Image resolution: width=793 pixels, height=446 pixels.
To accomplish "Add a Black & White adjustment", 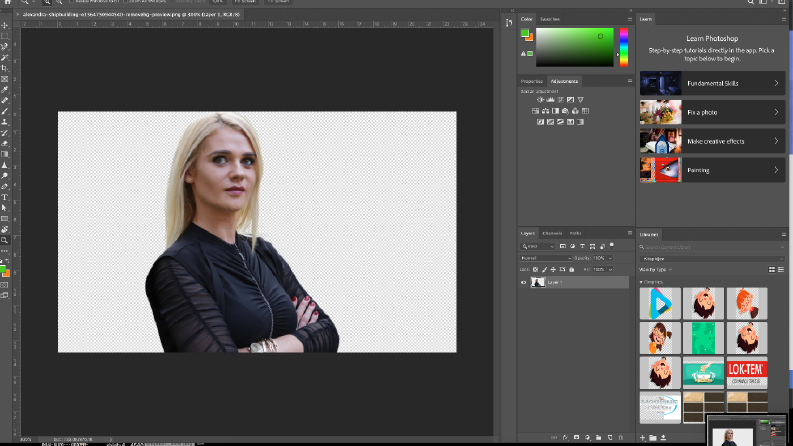I will [x=555, y=111].
